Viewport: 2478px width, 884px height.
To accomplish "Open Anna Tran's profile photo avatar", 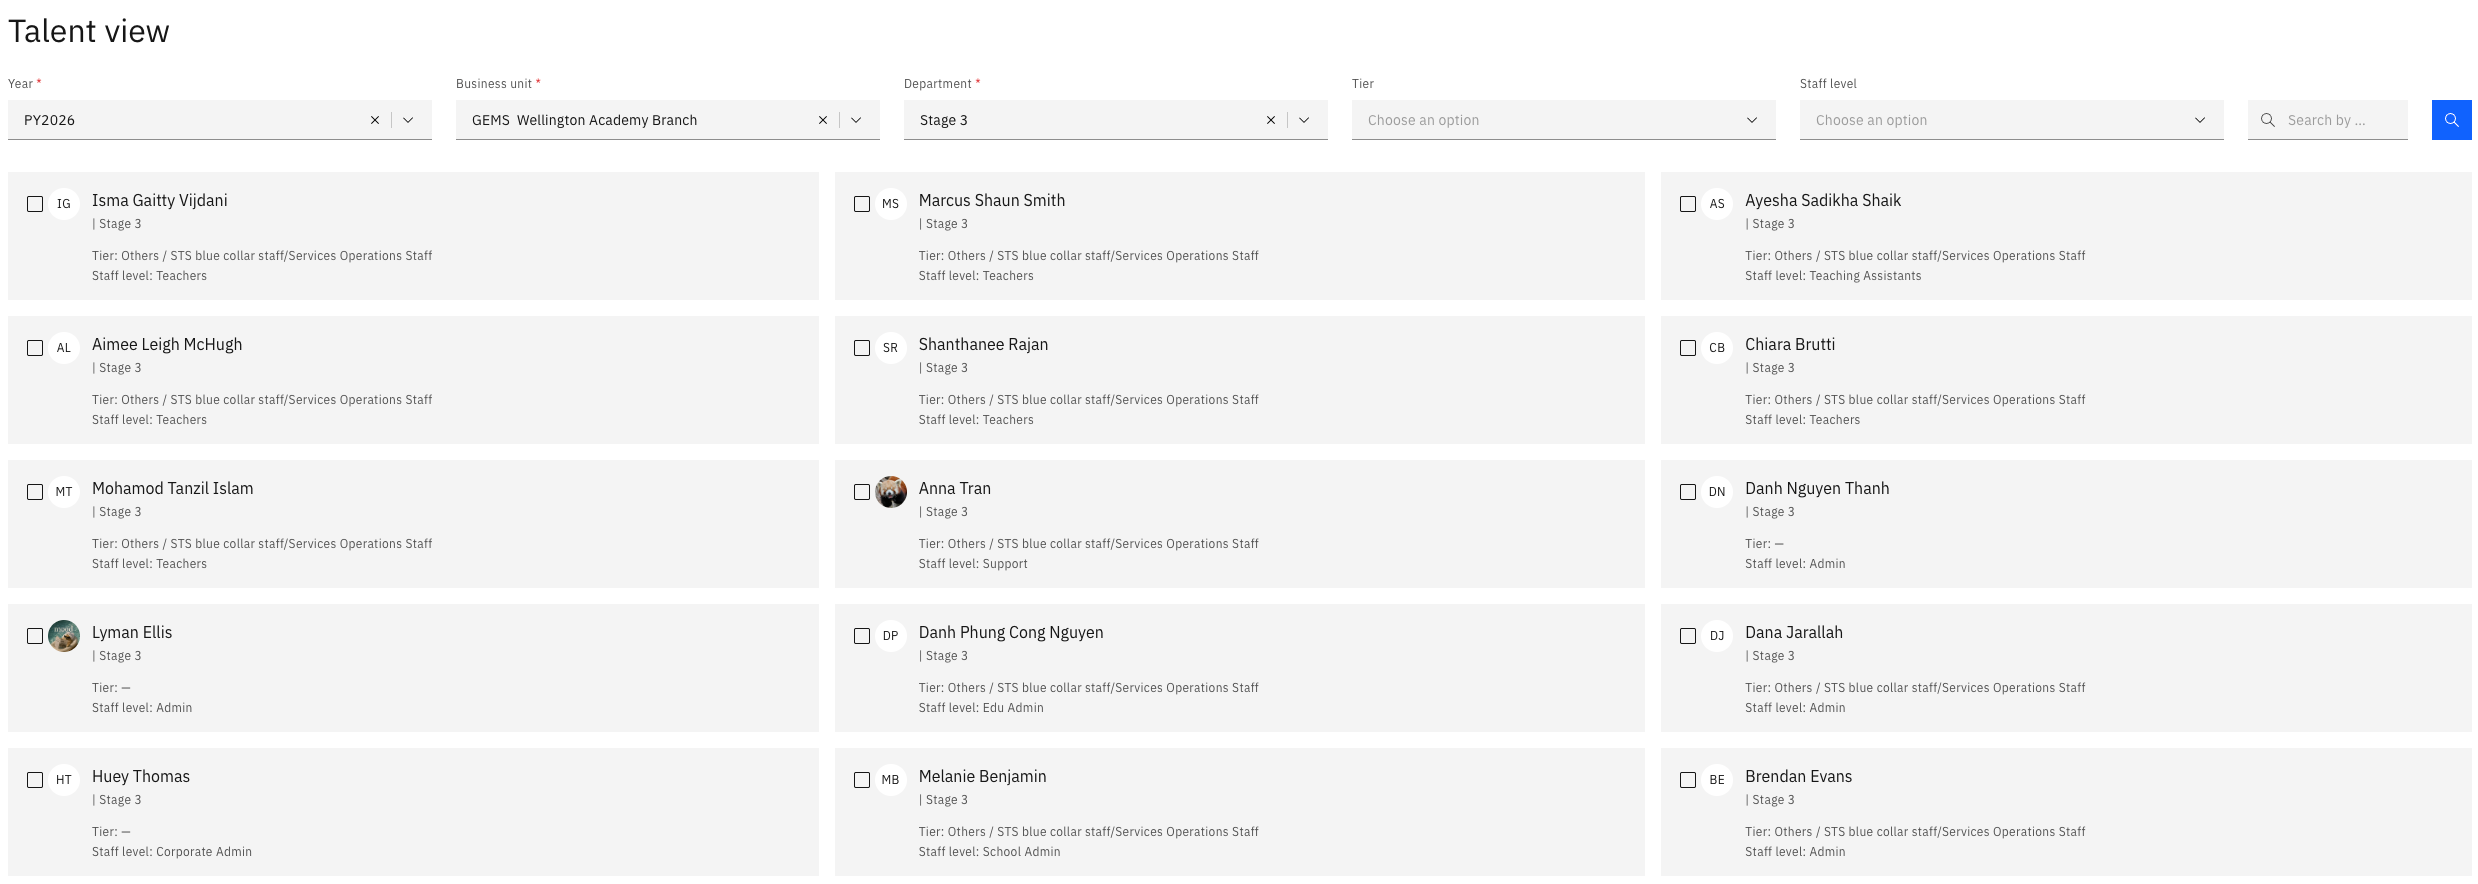I will point(891,492).
